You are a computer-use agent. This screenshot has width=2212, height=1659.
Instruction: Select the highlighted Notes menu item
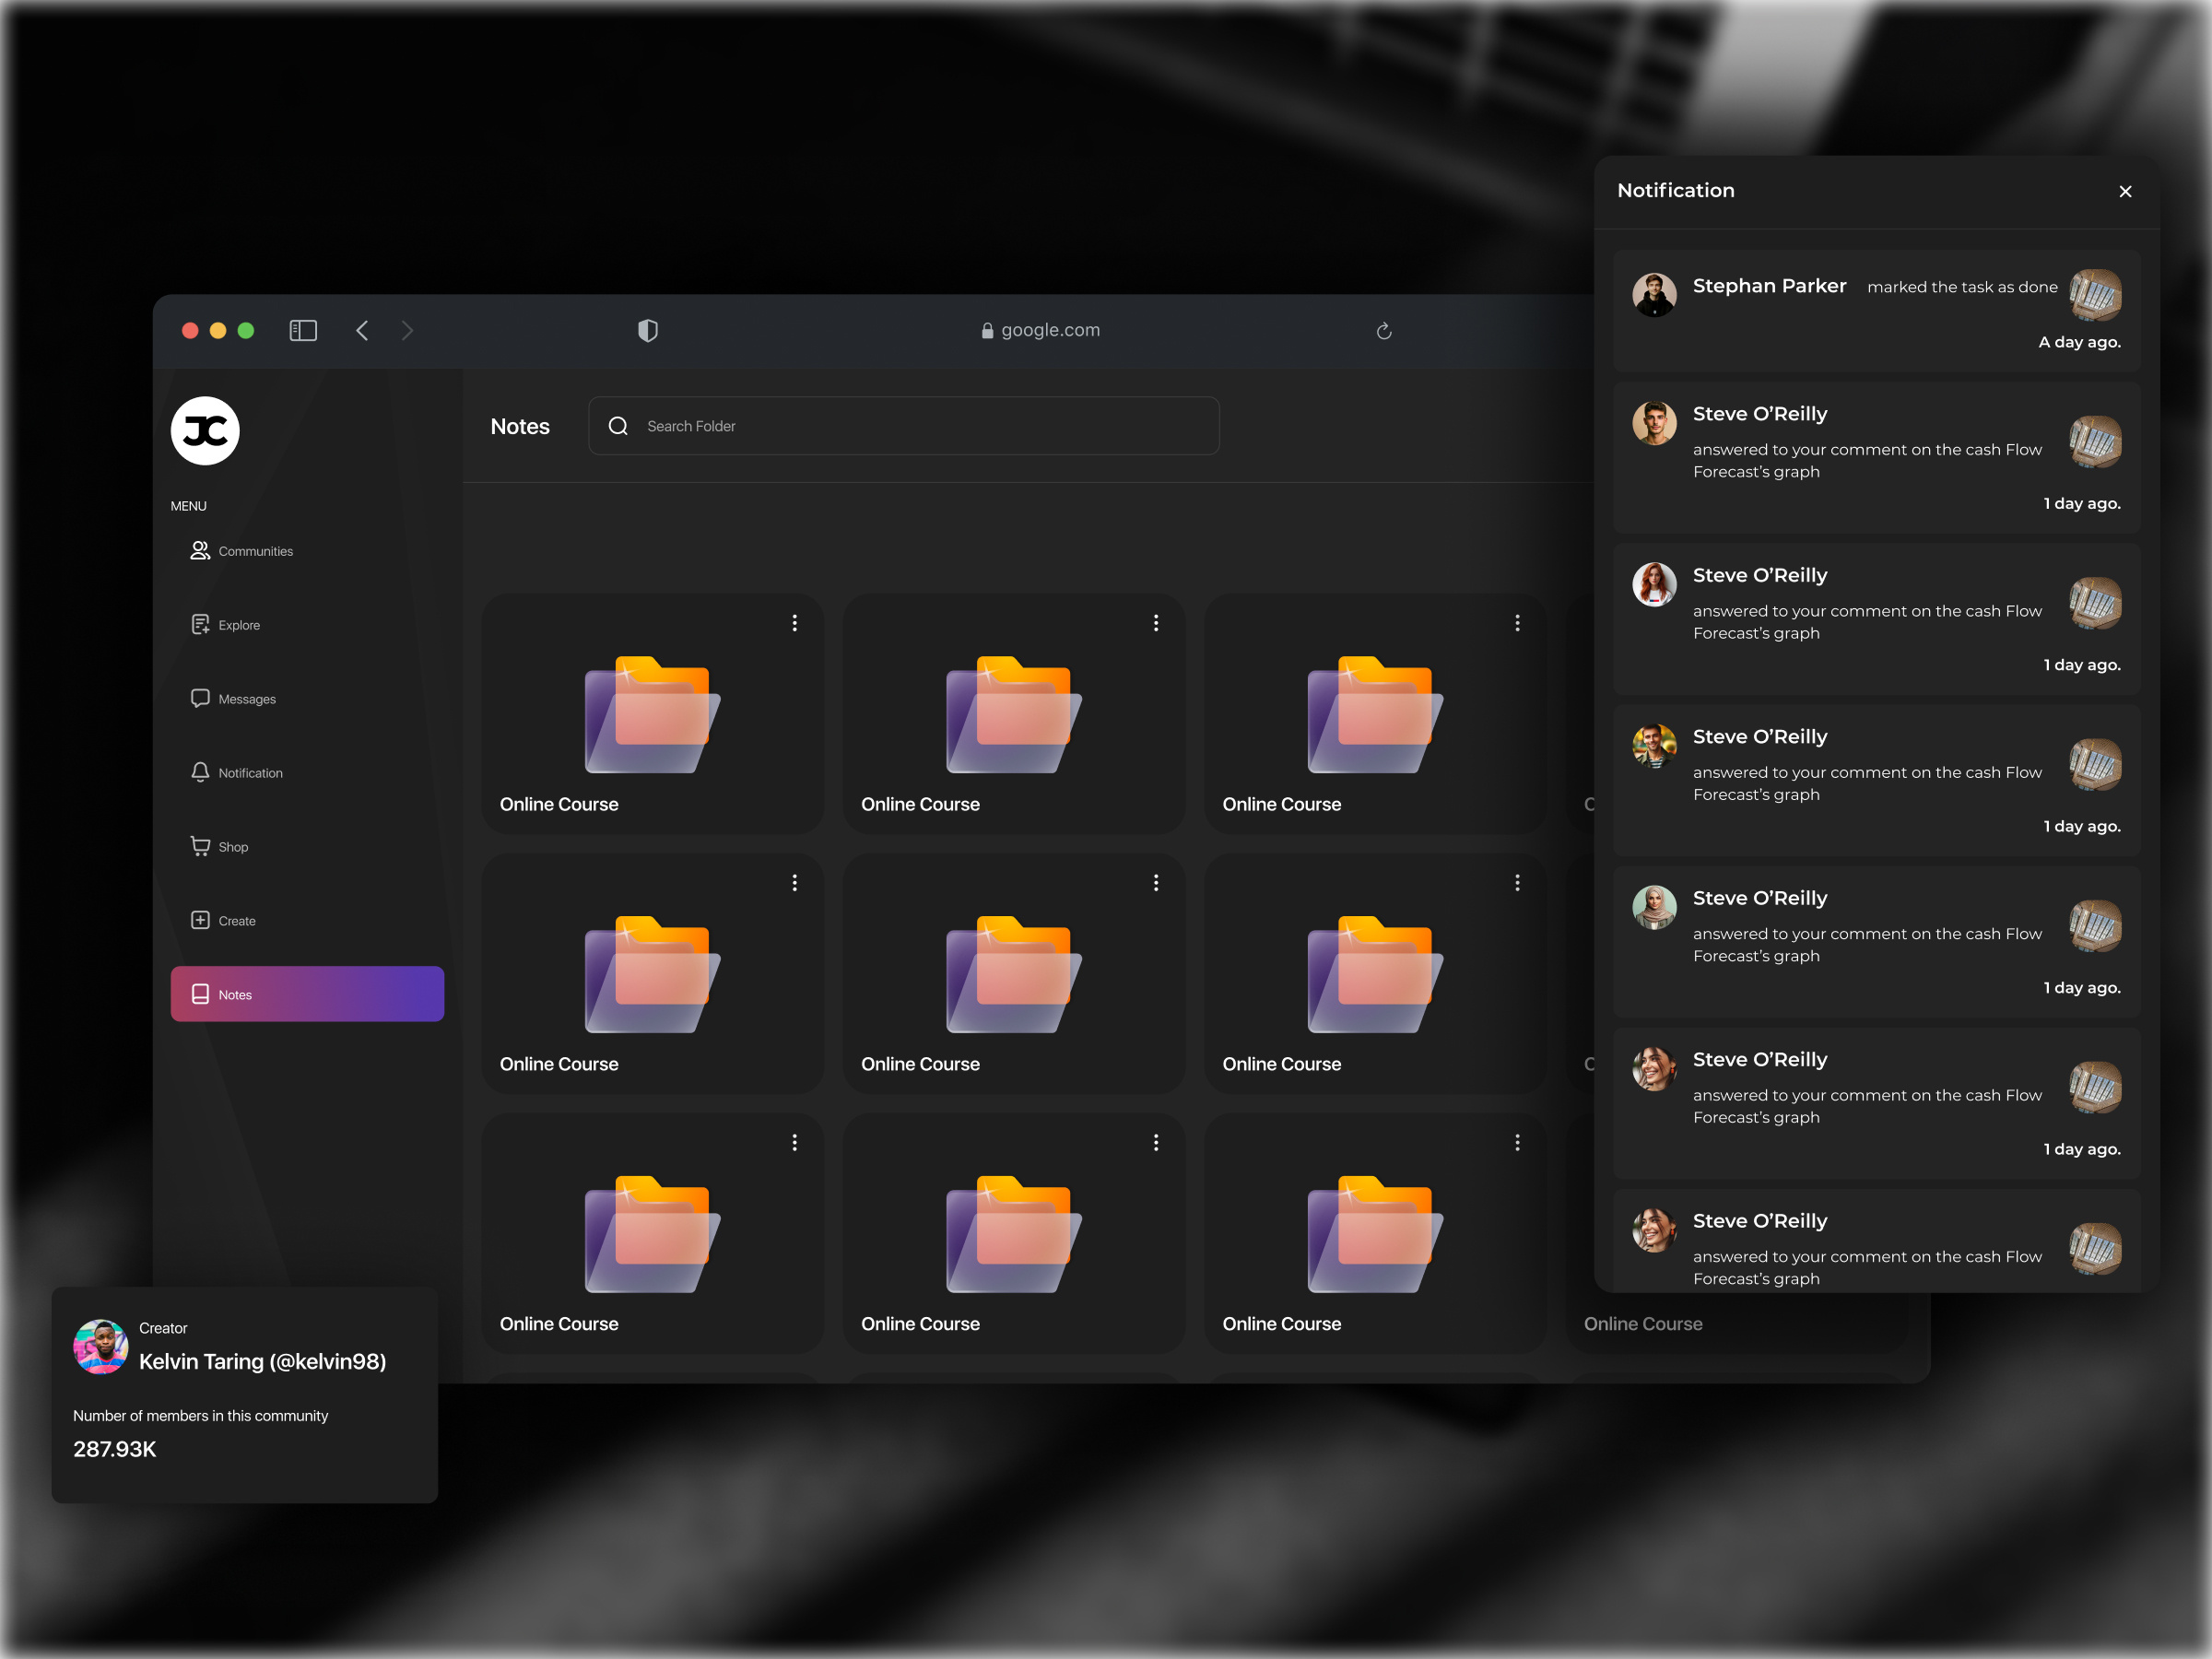[x=307, y=994]
